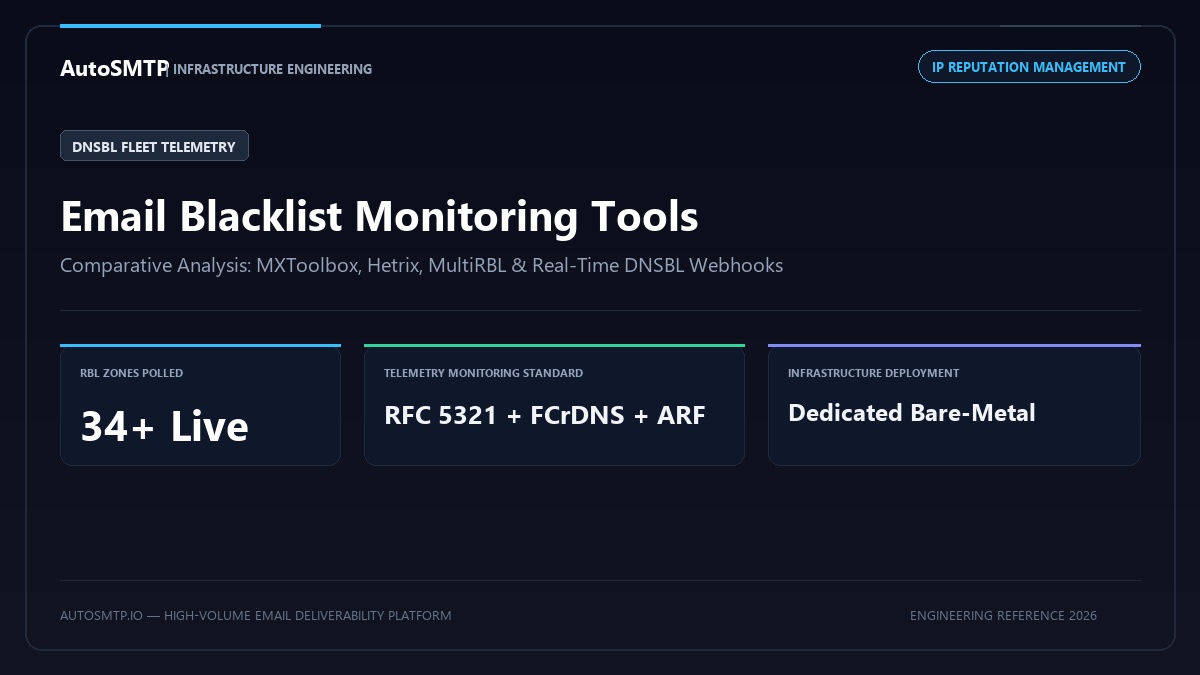This screenshot has height=675, width=1200.
Task: Click the Email Blacklist Monitoring Tools heading
Action: point(379,216)
